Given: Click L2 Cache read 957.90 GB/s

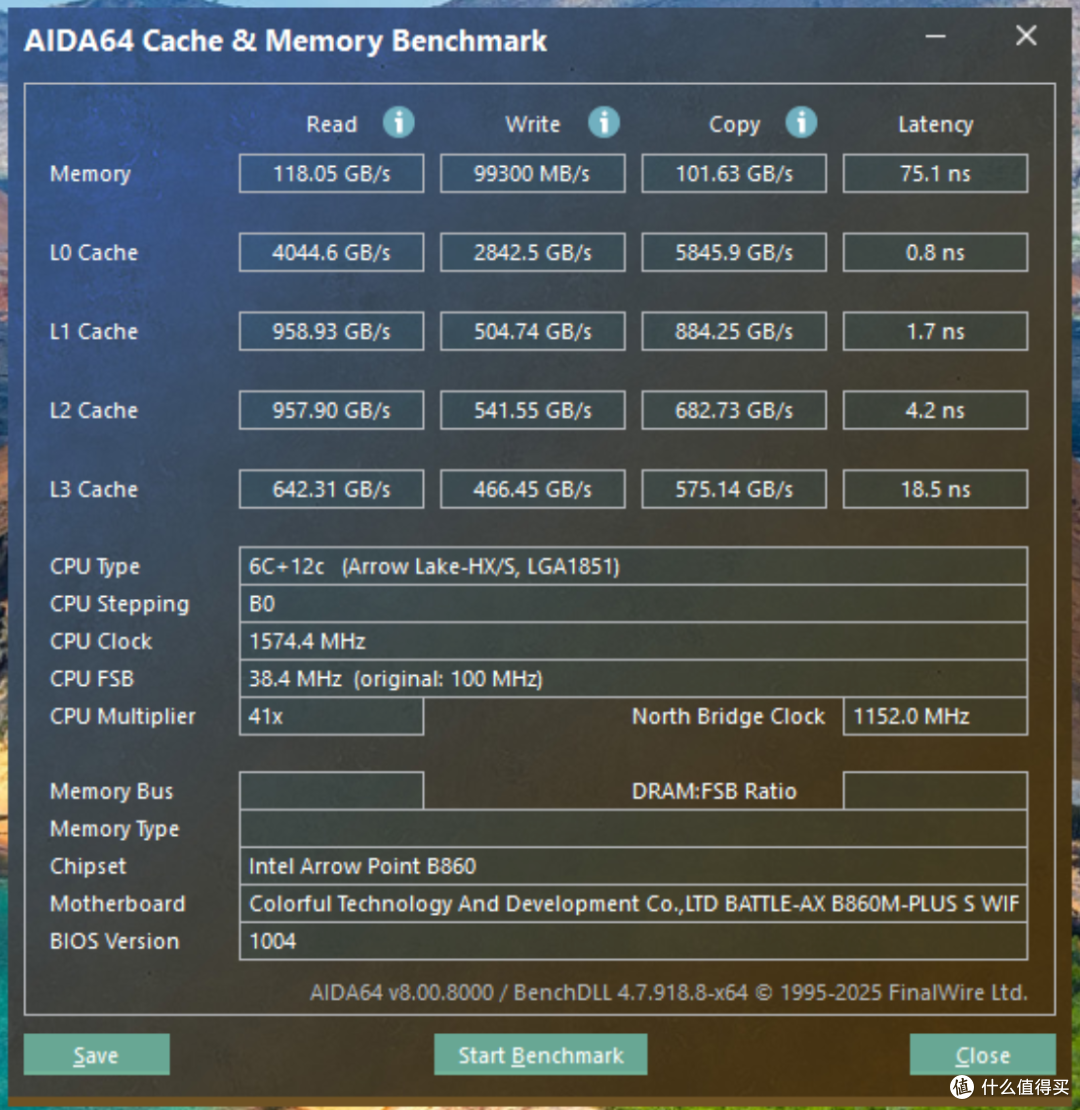Looking at the screenshot, I should pyautogui.click(x=331, y=410).
